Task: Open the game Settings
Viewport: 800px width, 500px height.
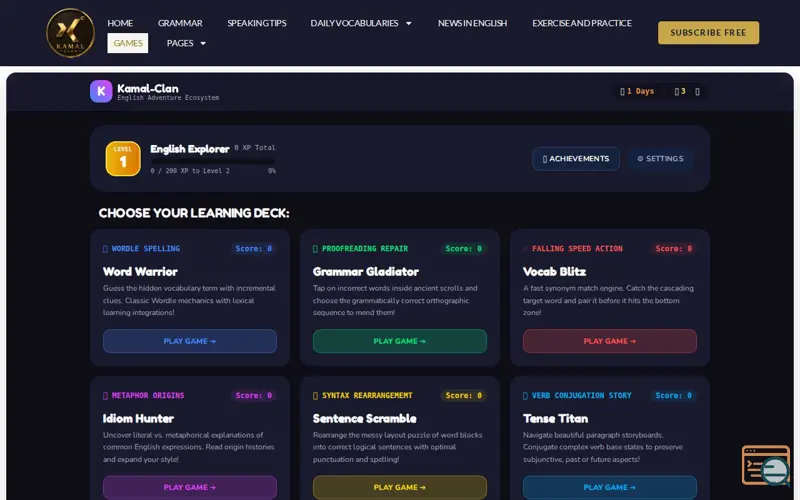Action: [660, 159]
